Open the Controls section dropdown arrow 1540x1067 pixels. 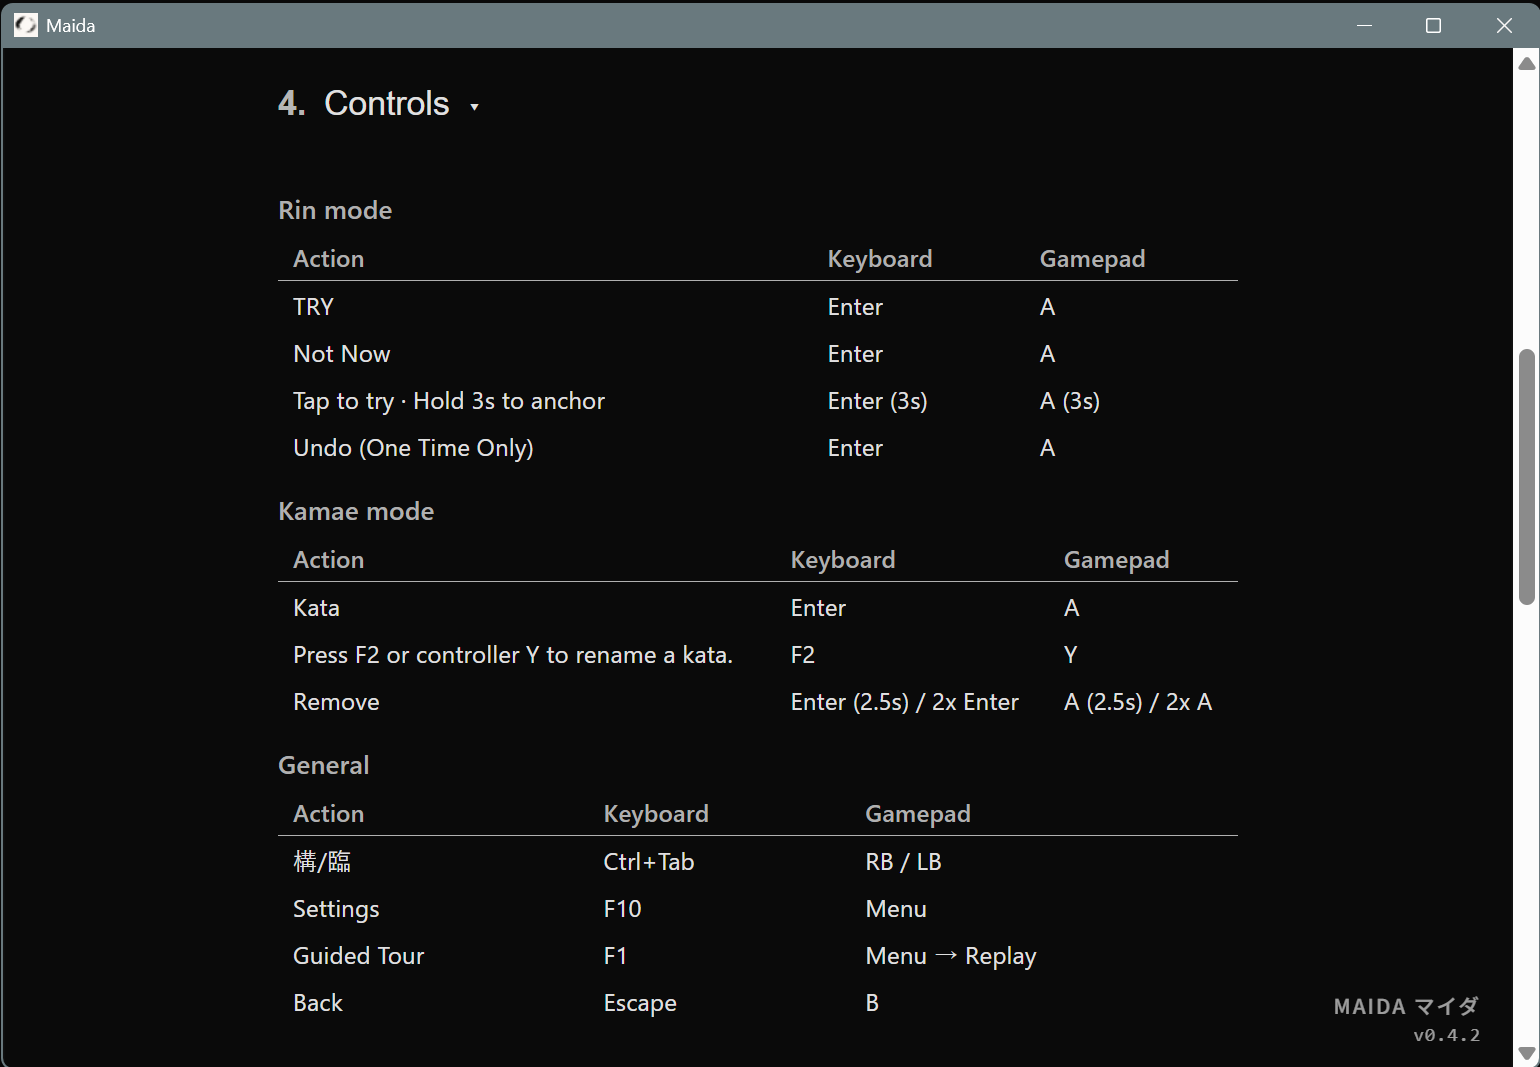(x=475, y=106)
